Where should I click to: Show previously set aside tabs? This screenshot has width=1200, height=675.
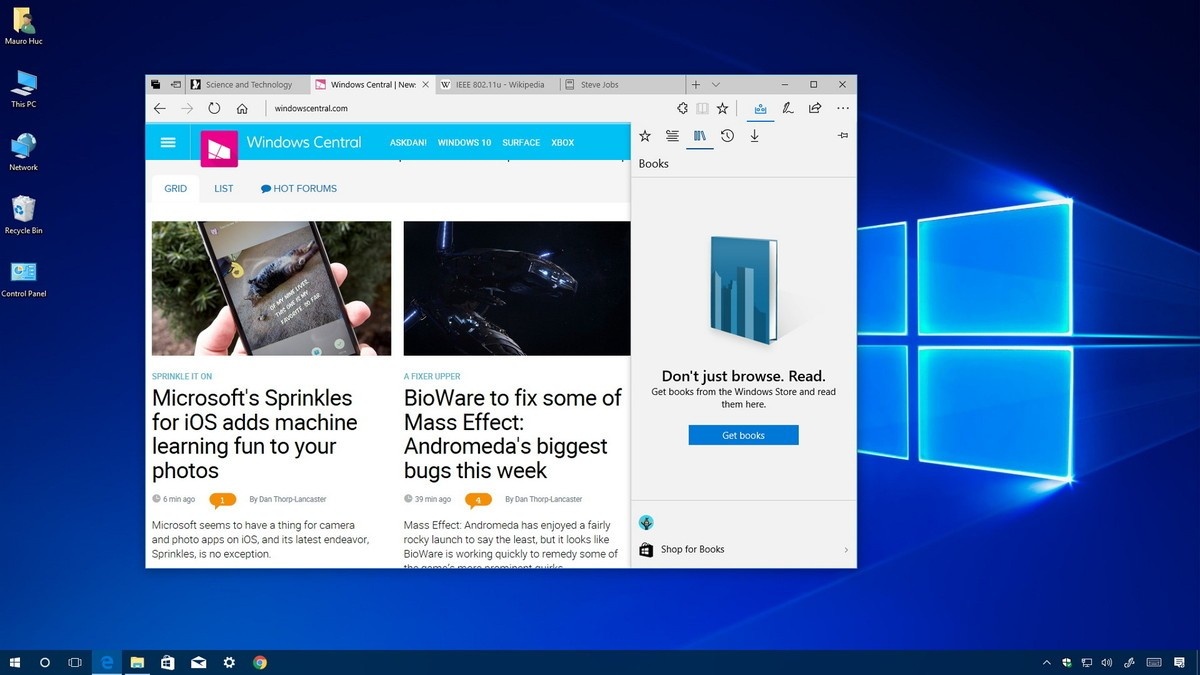point(176,84)
